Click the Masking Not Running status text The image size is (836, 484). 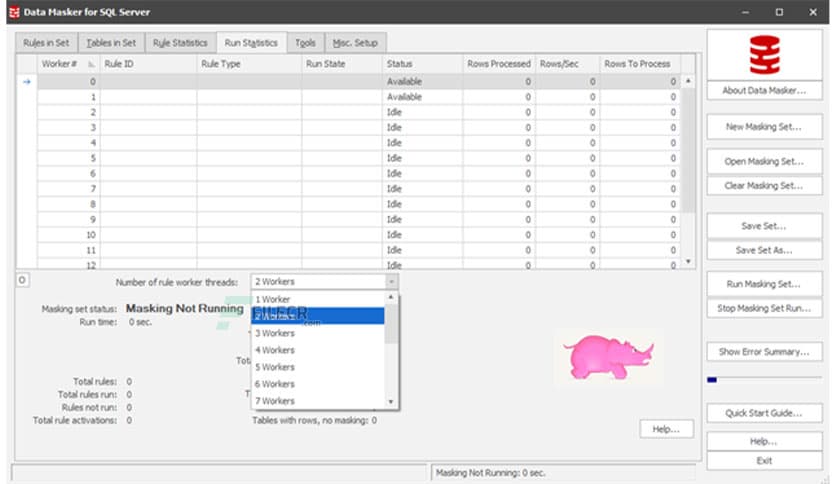184,308
